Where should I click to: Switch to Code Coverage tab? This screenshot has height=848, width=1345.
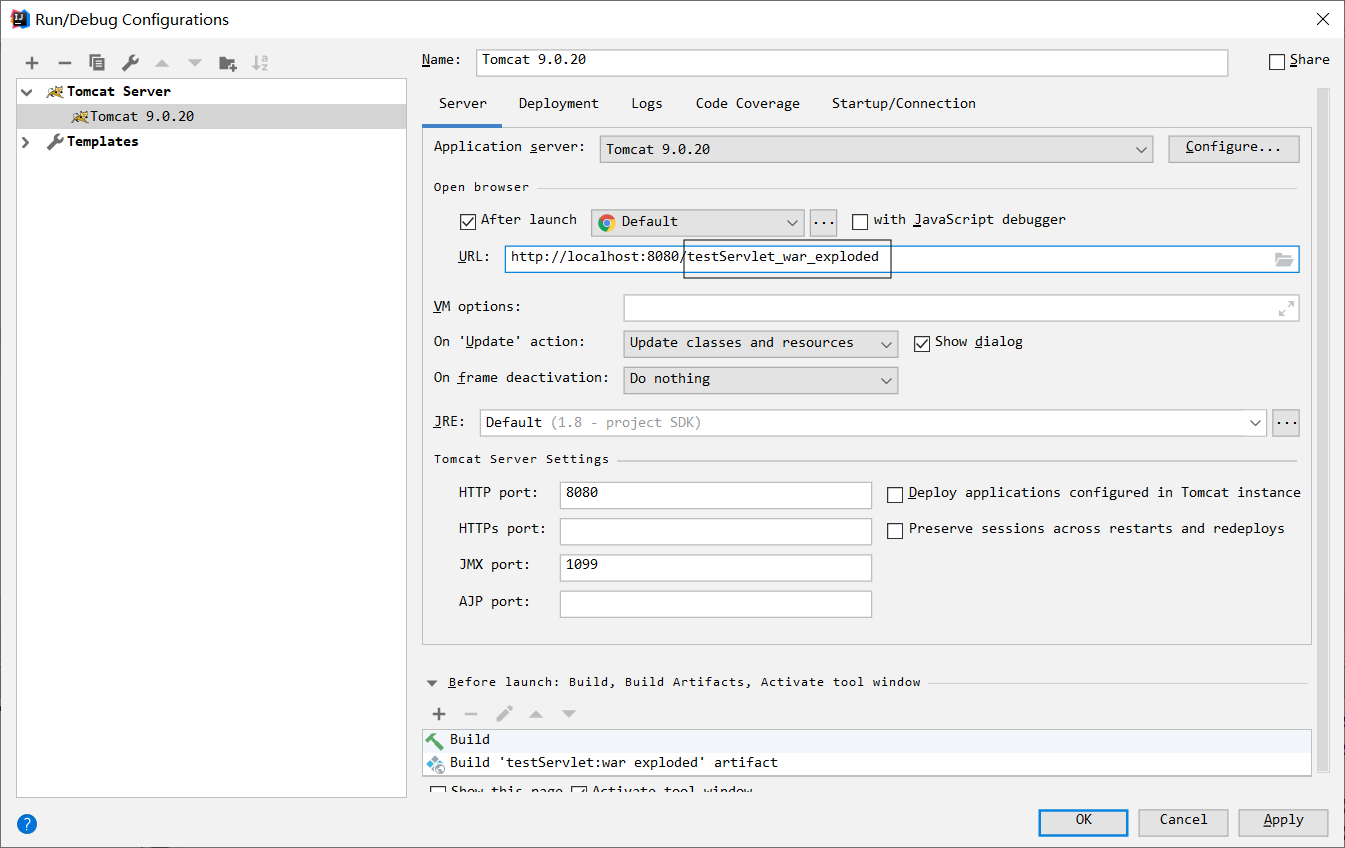point(748,104)
